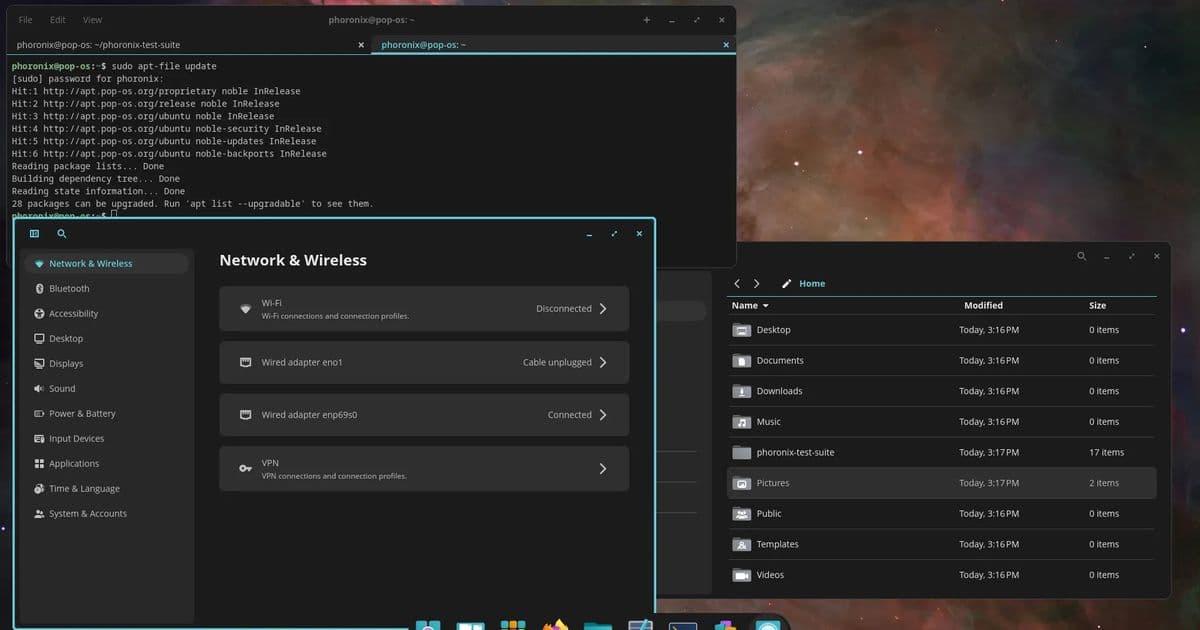The width and height of the screenshot is (1200, 630).
Task: Click the back navigation arrow
Action: click(x=737, y=283)
